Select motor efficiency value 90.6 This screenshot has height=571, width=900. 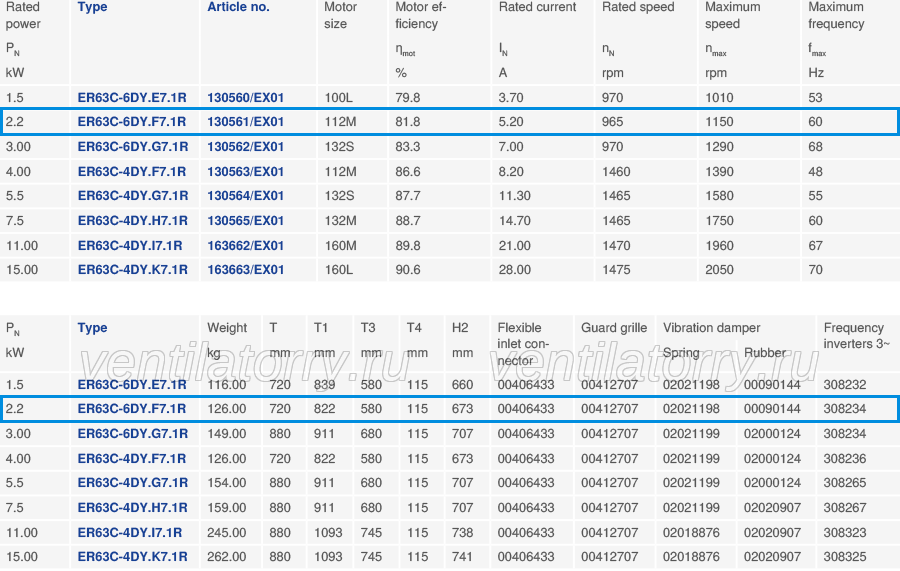click(408, 270)
